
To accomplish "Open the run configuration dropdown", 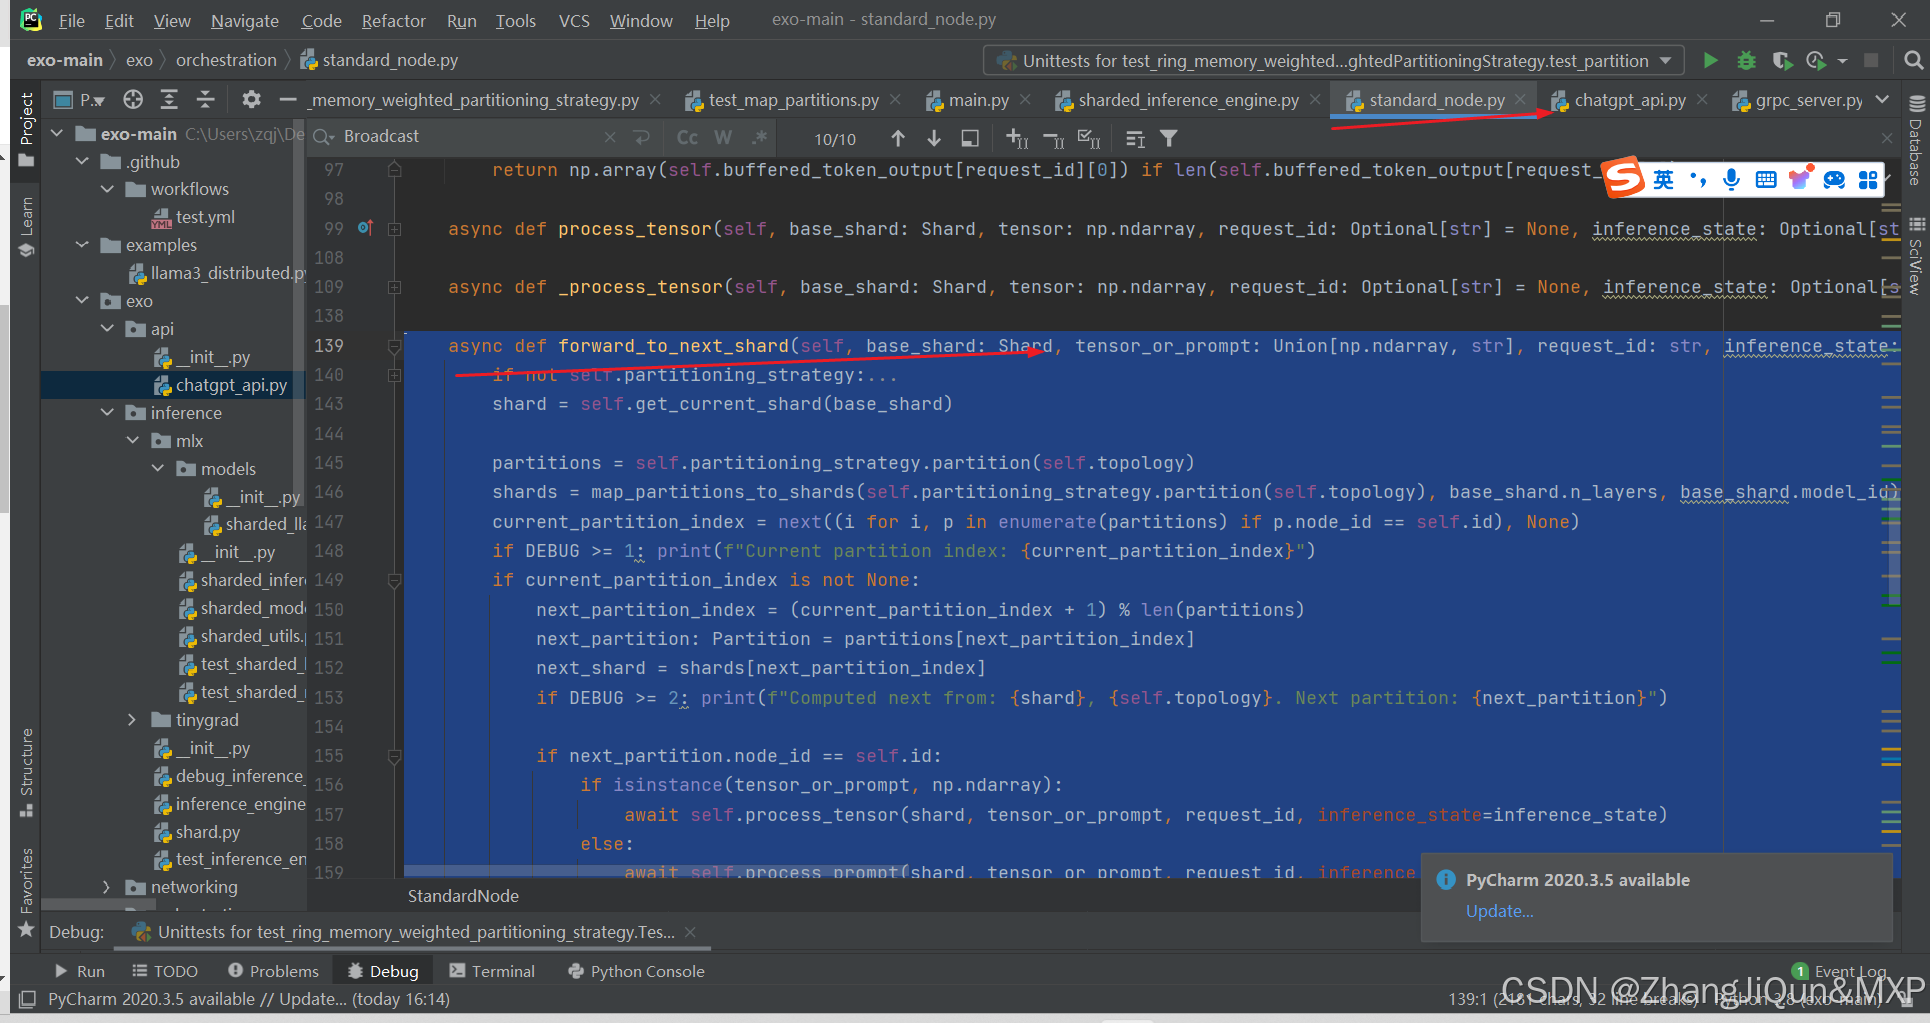I will [1666, 61].
